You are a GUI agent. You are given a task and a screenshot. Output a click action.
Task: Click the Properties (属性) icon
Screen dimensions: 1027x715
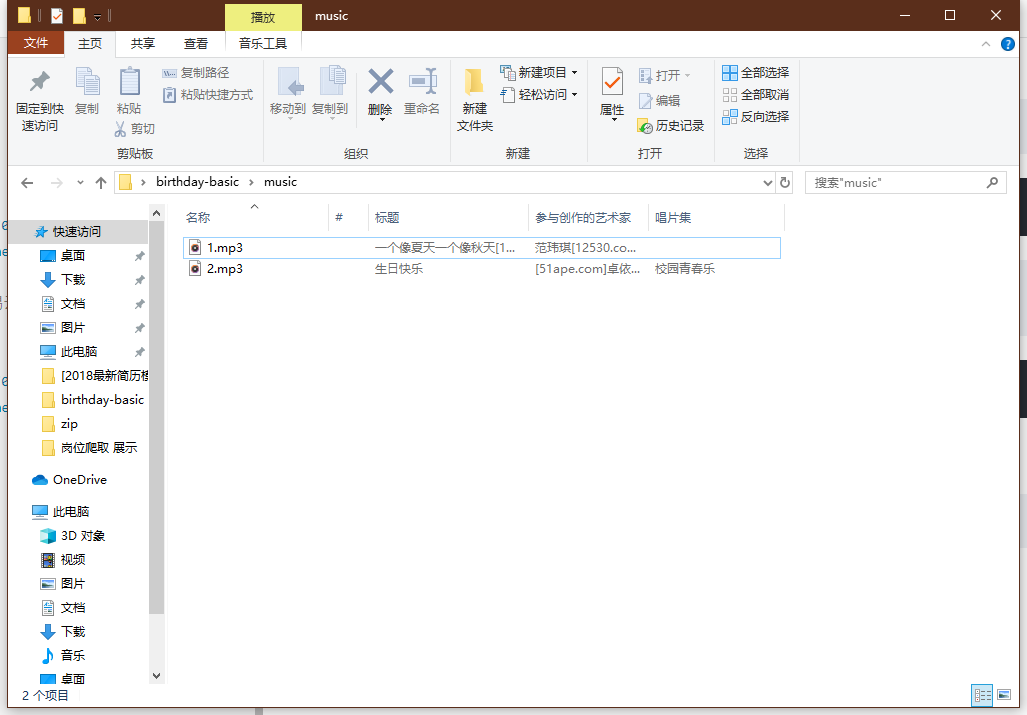pyautogui.click(x=612, y=83)
